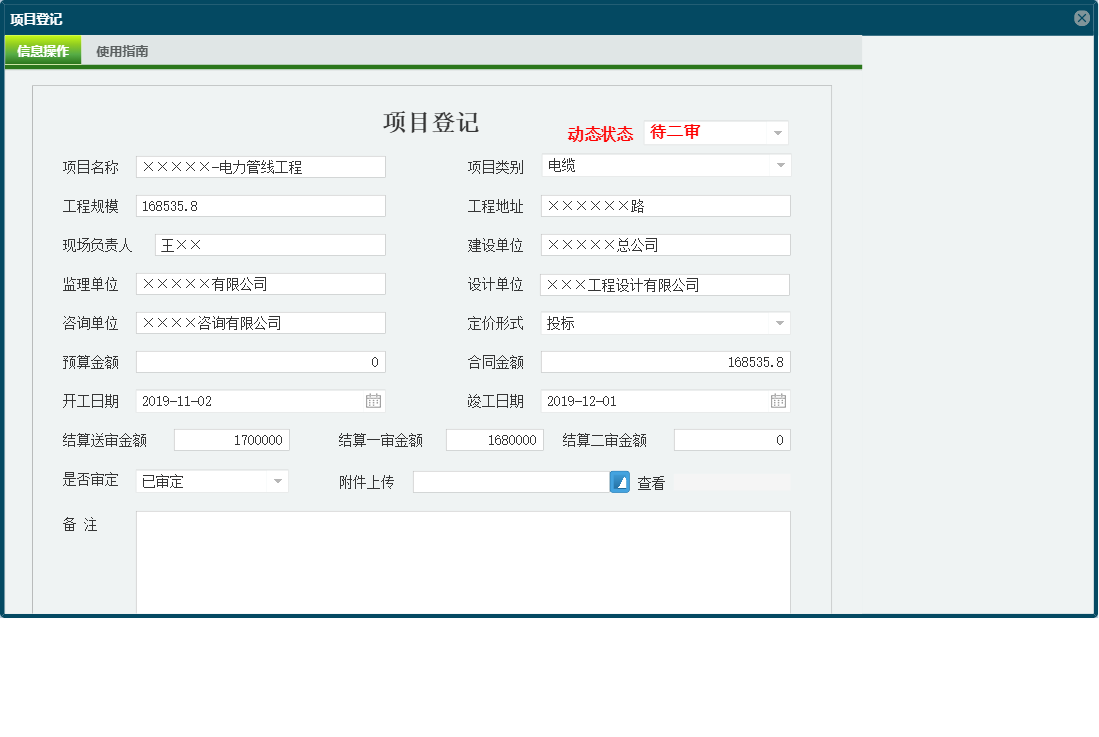Select the 结算送审金额 field showing 1700000
This screenshot has height=737, width=1099.
point(231,439)
